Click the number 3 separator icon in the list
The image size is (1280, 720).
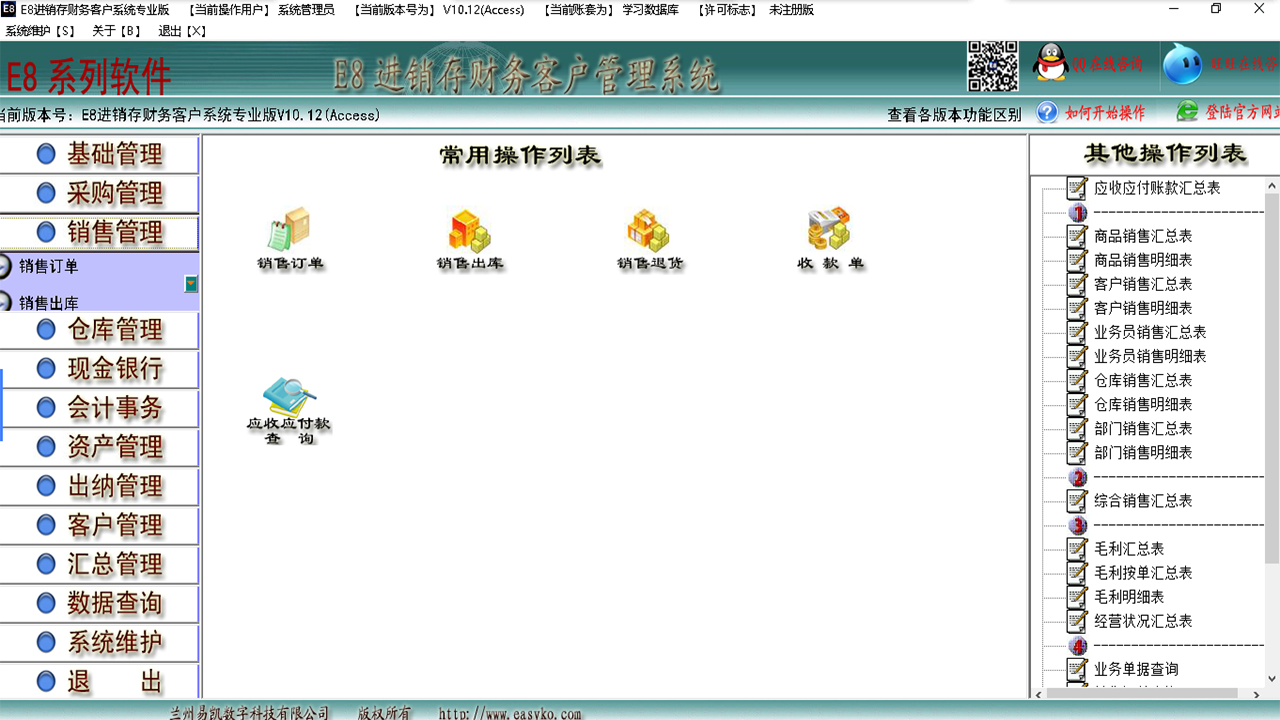point(1078,525)
